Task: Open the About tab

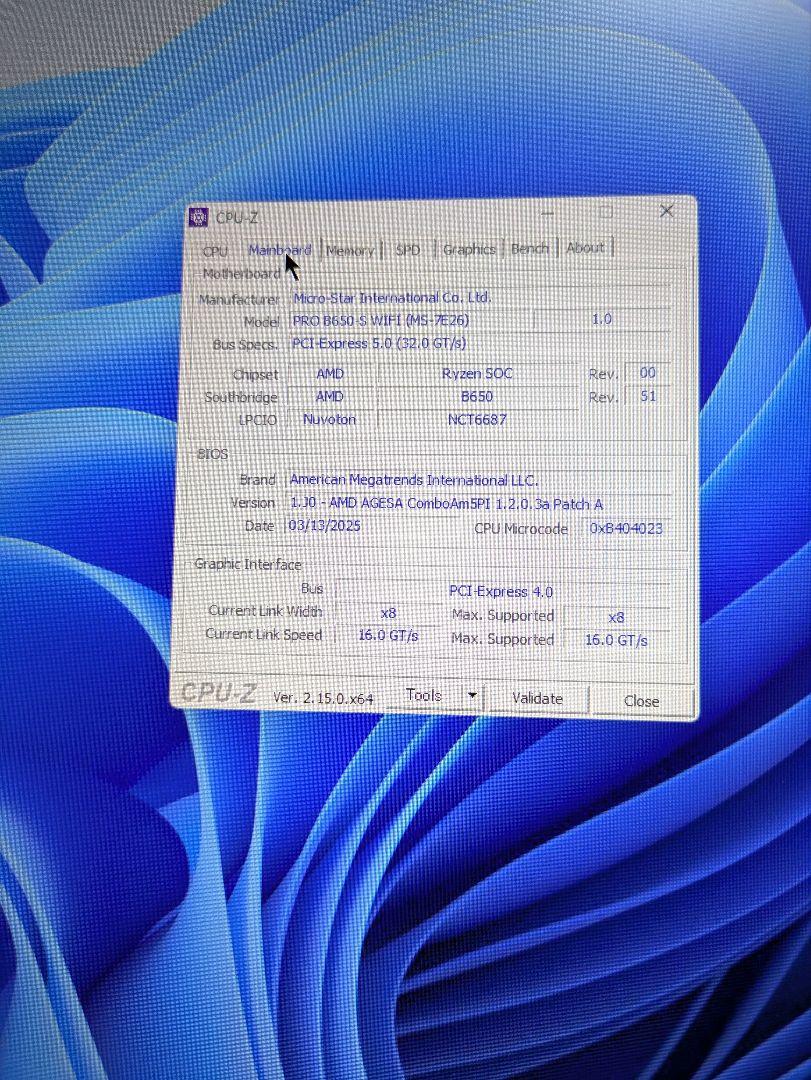Action: [585, 247]
